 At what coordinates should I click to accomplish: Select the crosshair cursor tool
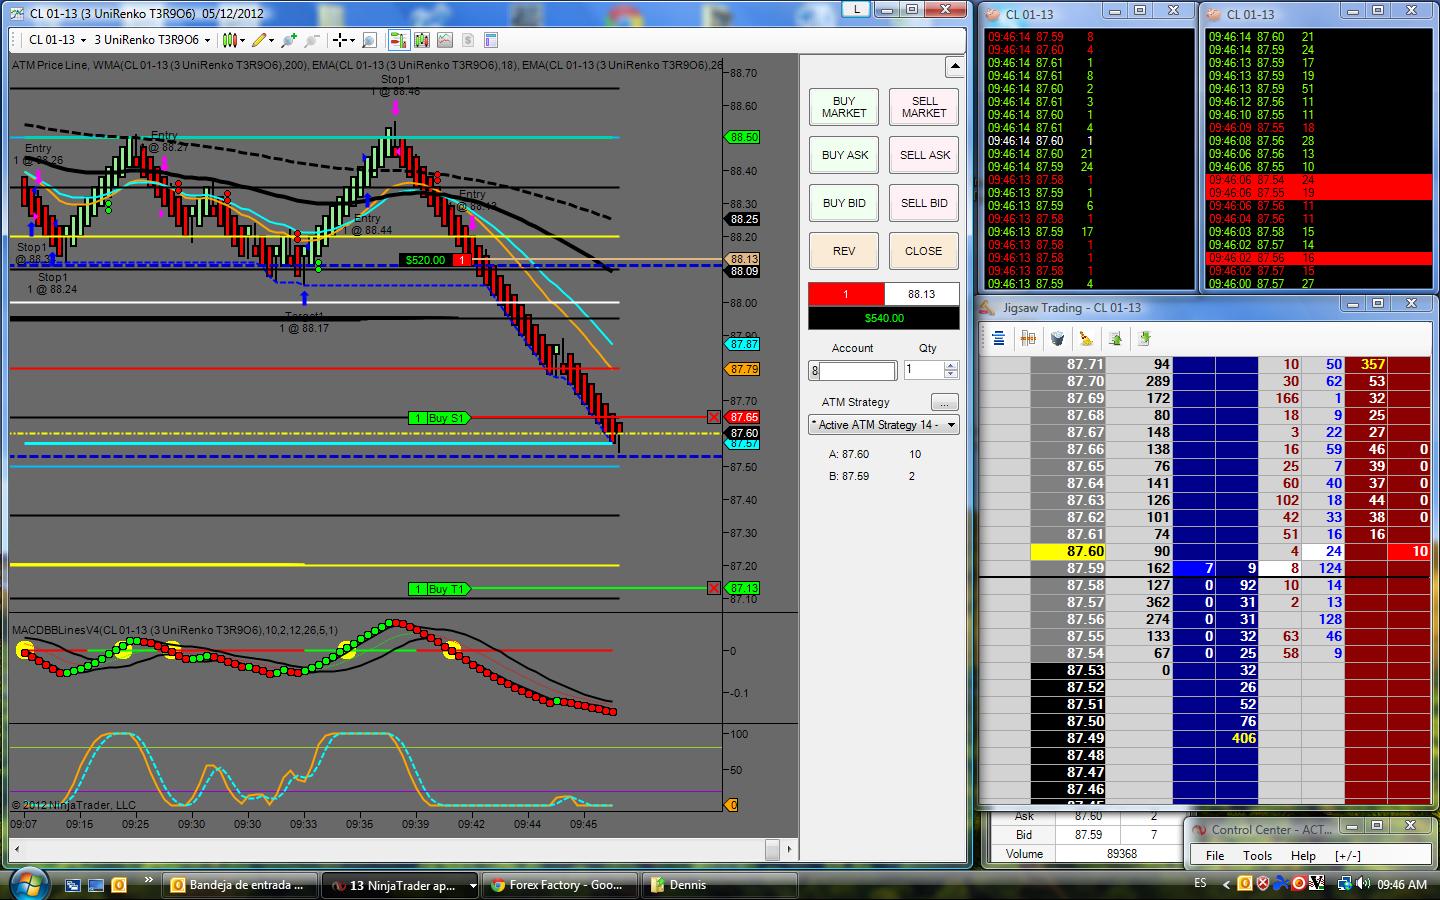coord(340,40)
